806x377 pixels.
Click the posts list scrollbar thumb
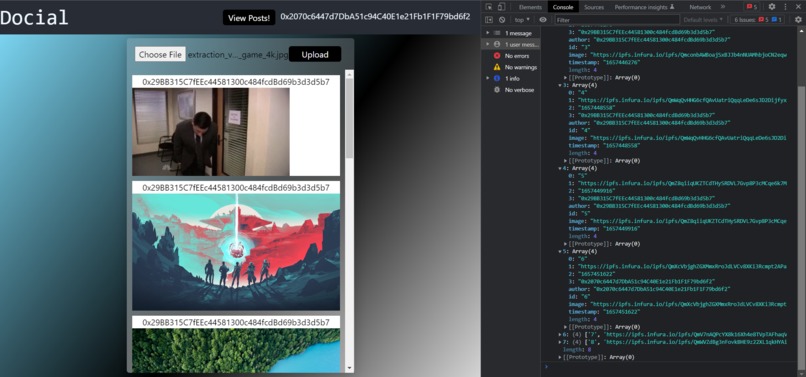(349, 117)
